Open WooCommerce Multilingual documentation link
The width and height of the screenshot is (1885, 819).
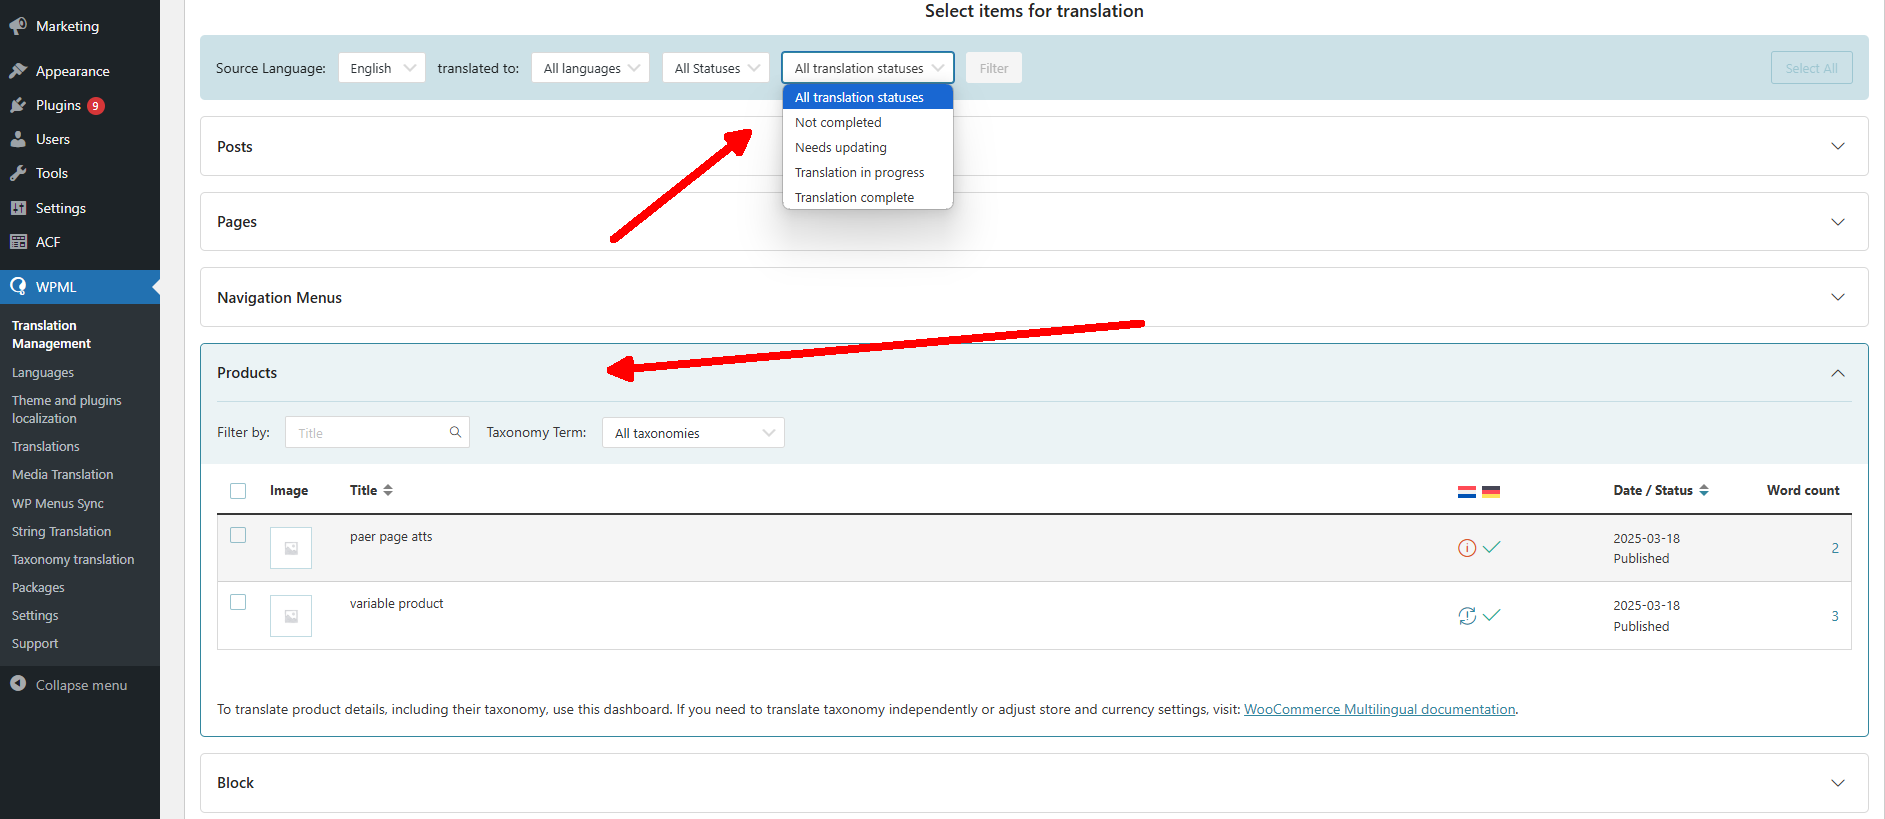pos(1380,709)
